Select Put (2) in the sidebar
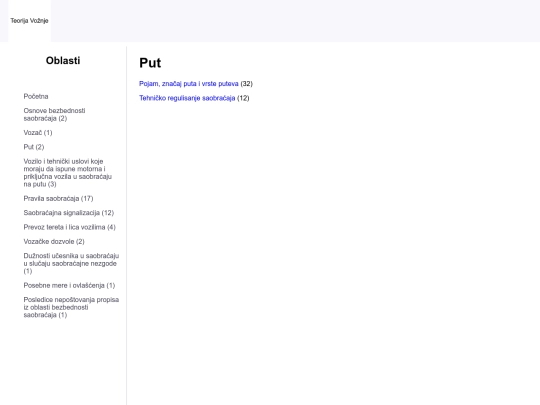 pos(34,147)
